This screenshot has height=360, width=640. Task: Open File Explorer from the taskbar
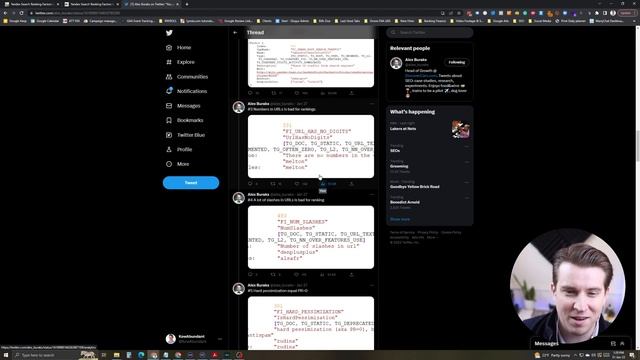click(116, 355)
